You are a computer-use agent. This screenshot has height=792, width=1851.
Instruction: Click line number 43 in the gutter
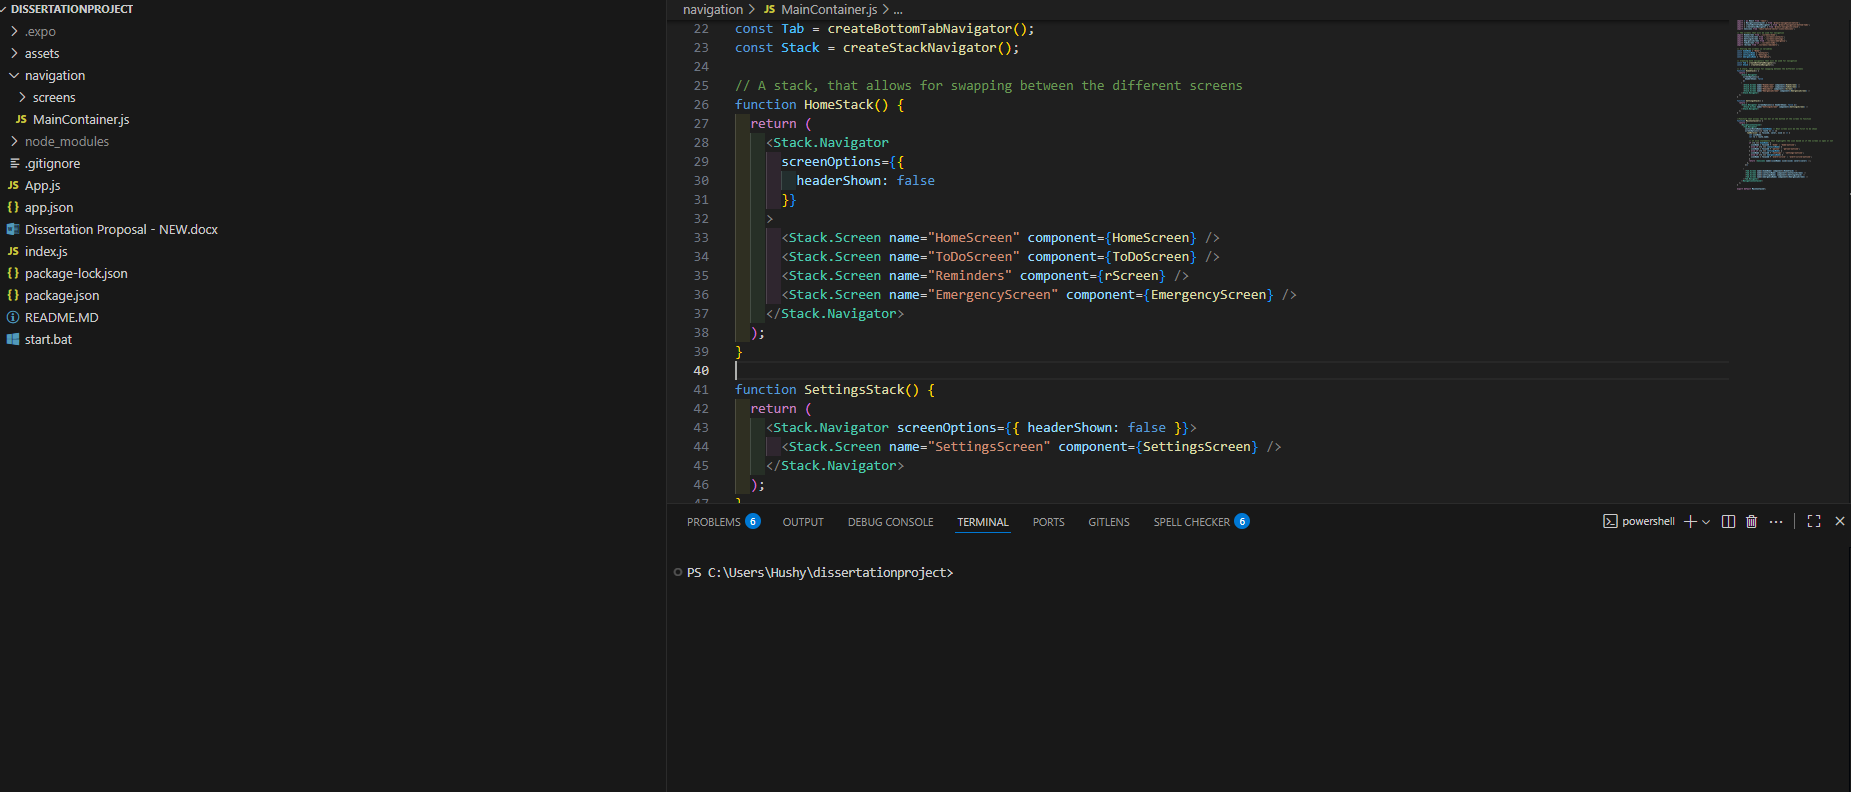pyautogui.click(x=701, y=428)
